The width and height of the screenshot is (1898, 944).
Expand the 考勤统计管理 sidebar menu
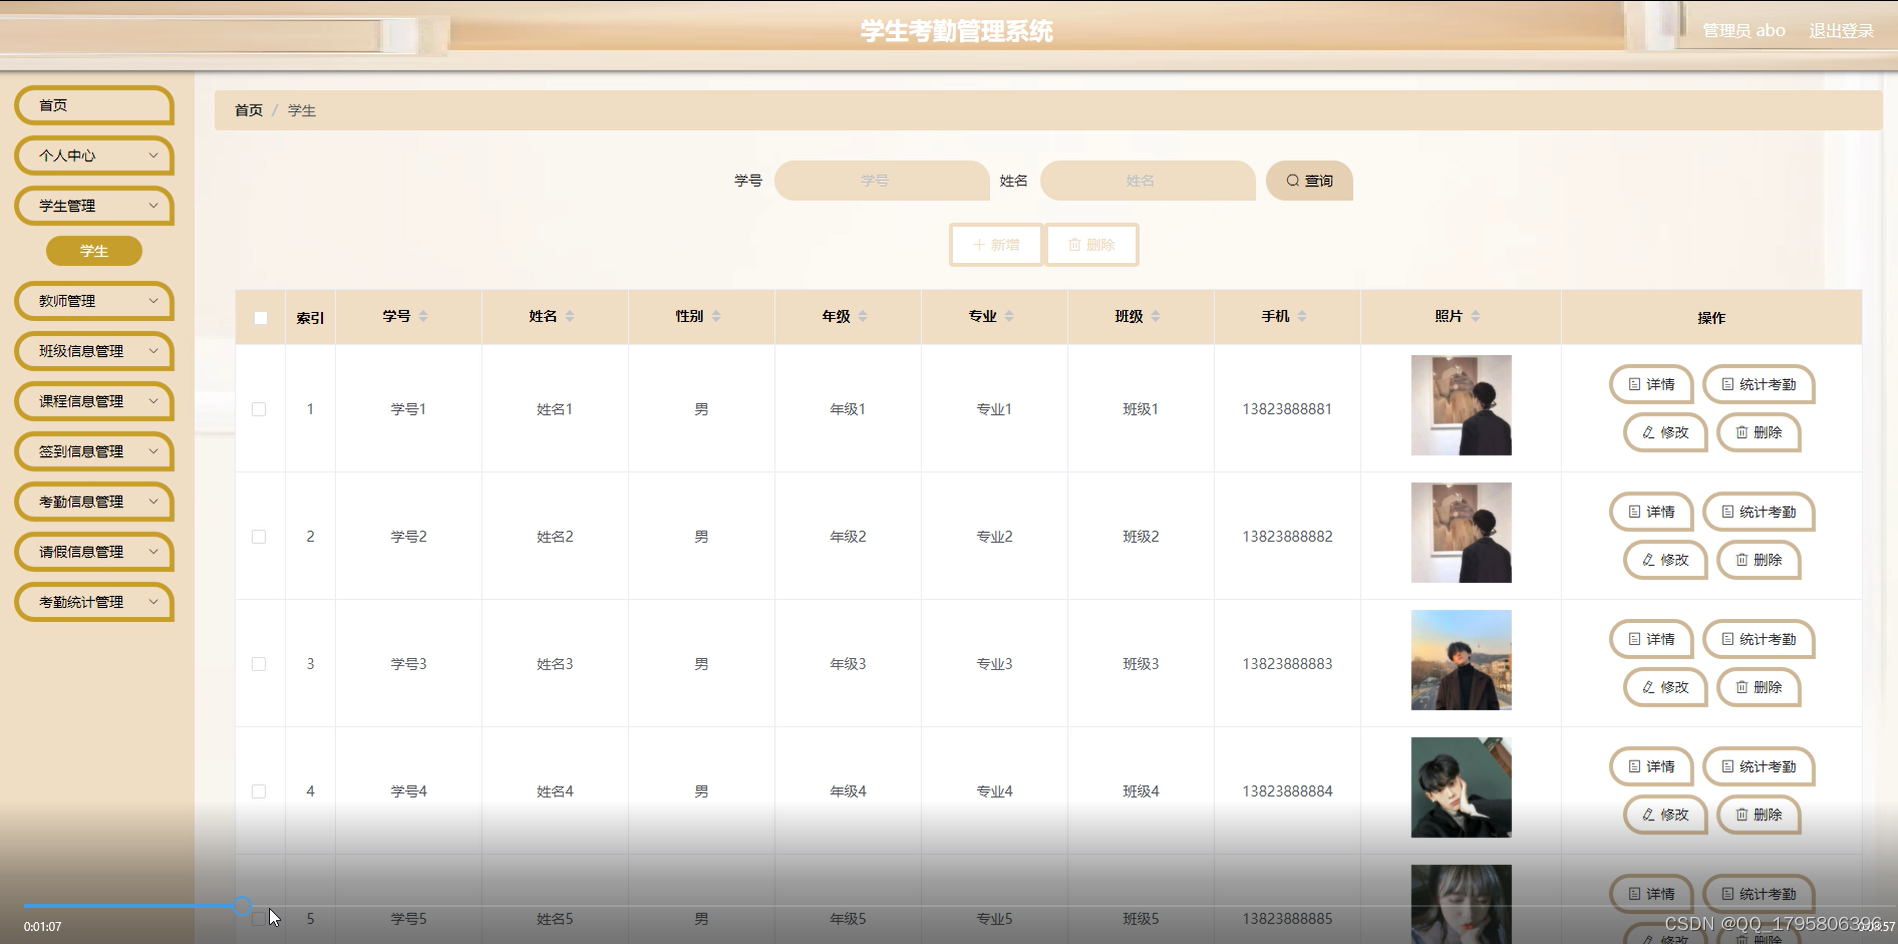click(94, 601)
